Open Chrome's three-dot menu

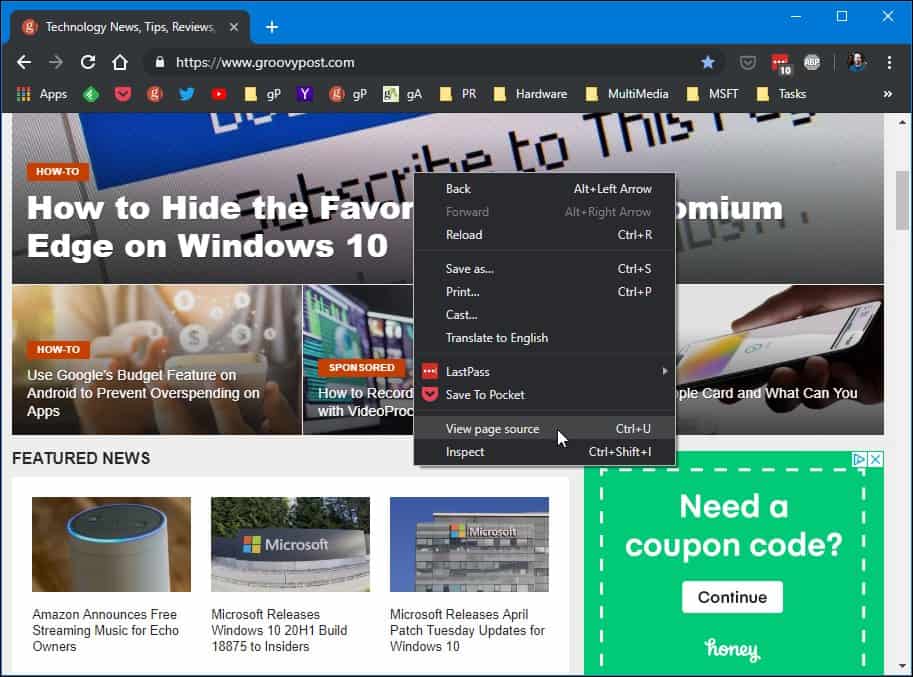tap(889, 62)
